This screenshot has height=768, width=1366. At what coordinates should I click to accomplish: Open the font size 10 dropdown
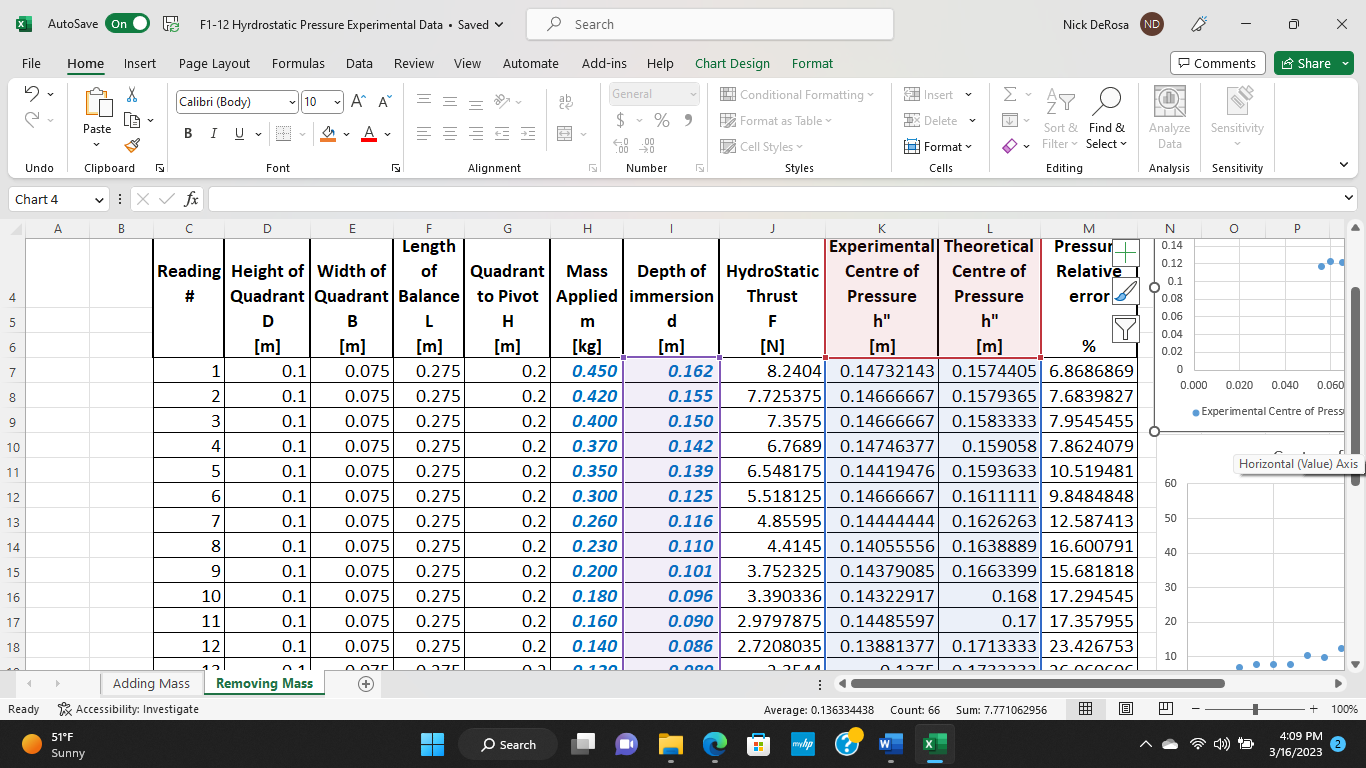point(338,102)
